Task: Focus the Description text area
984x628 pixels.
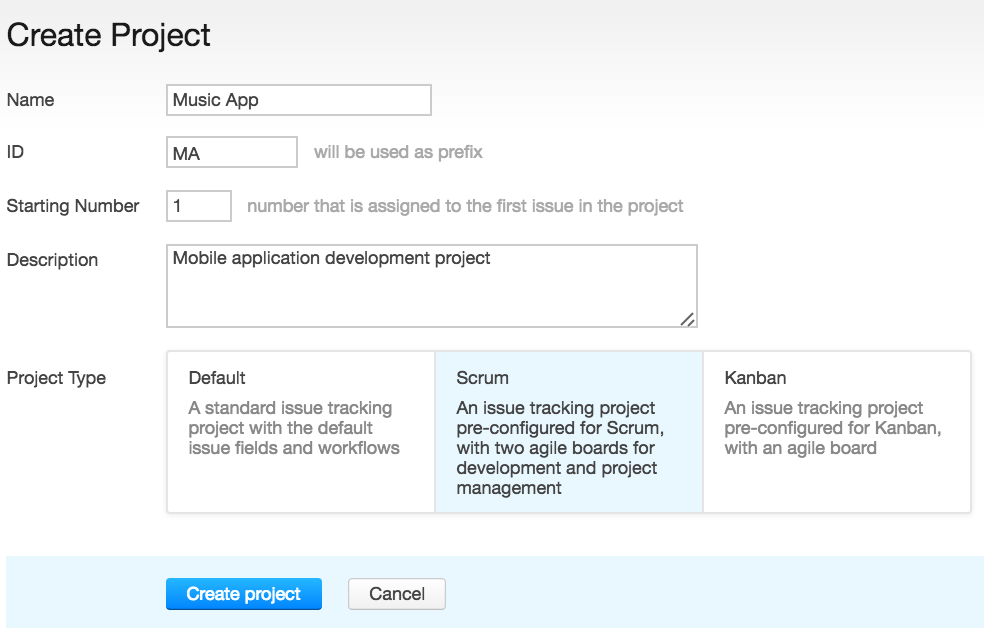Action: (432, 285)
